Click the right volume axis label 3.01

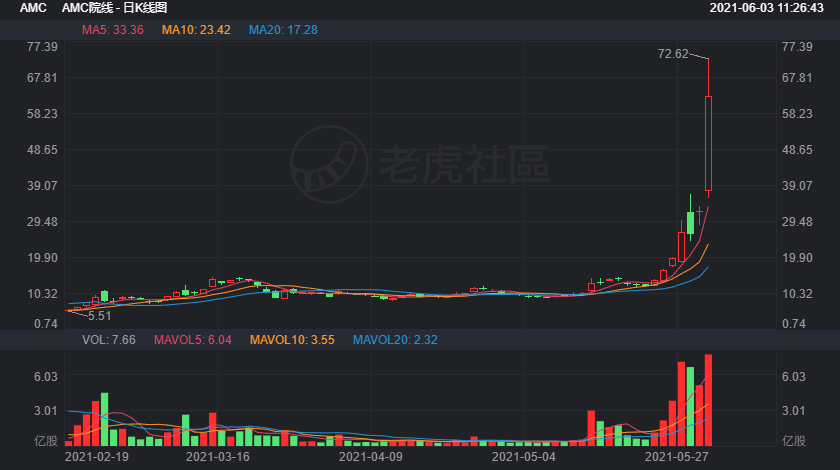pyautogui.click(x=794, y=411)
